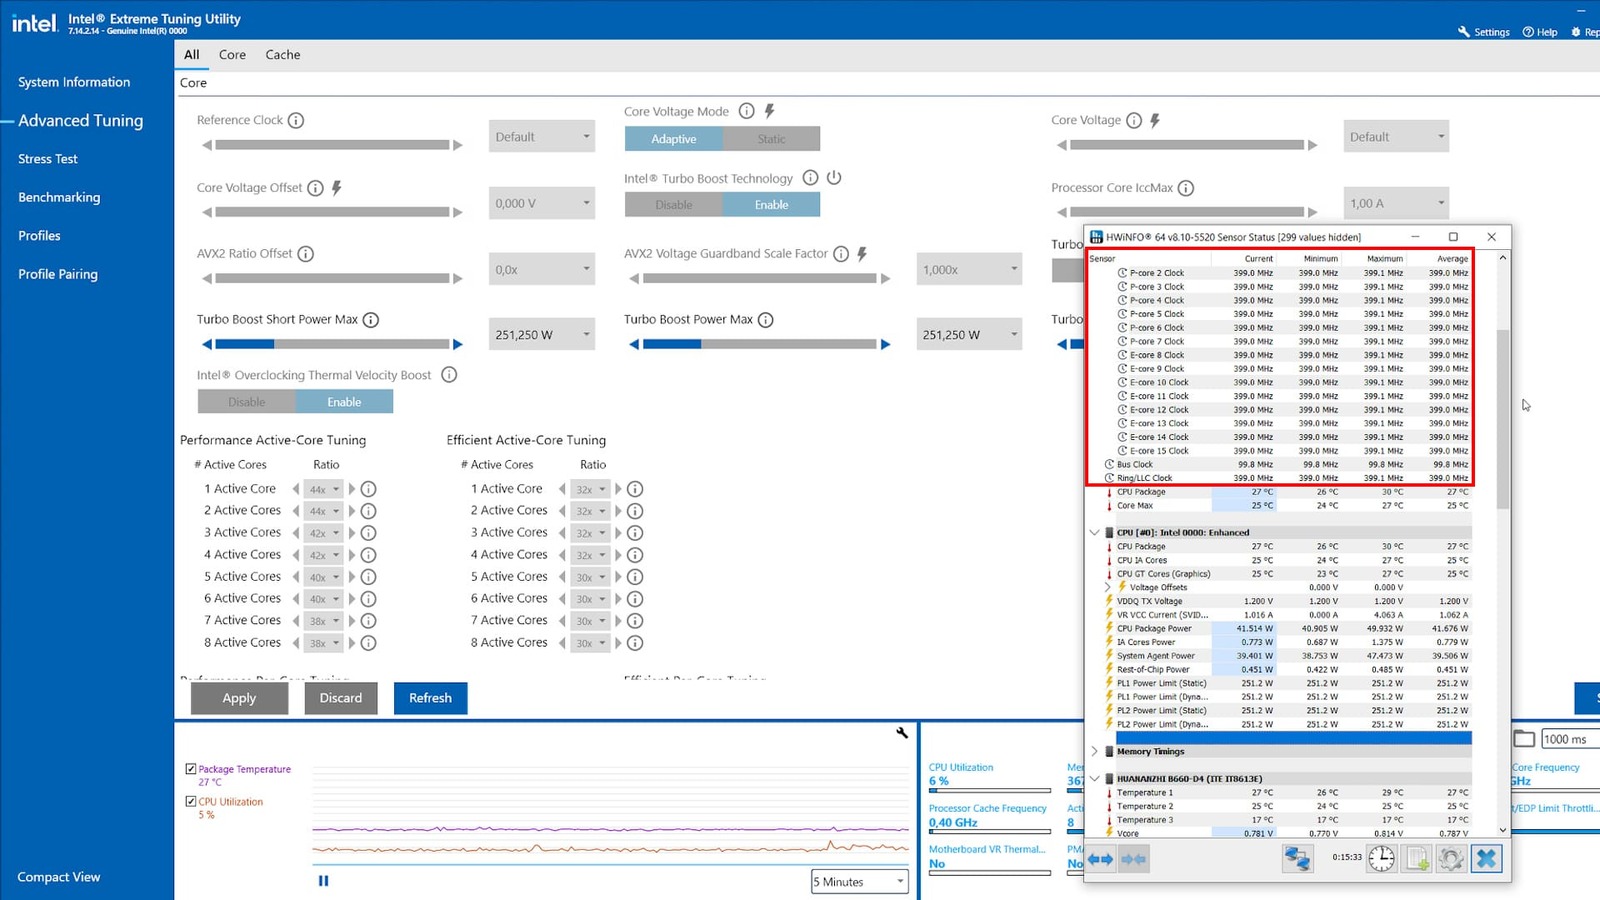The width and height of the screenshot is (1600, 900).
Task: Show info for Turbo Boost Power Max
Action: click(766, 320)
